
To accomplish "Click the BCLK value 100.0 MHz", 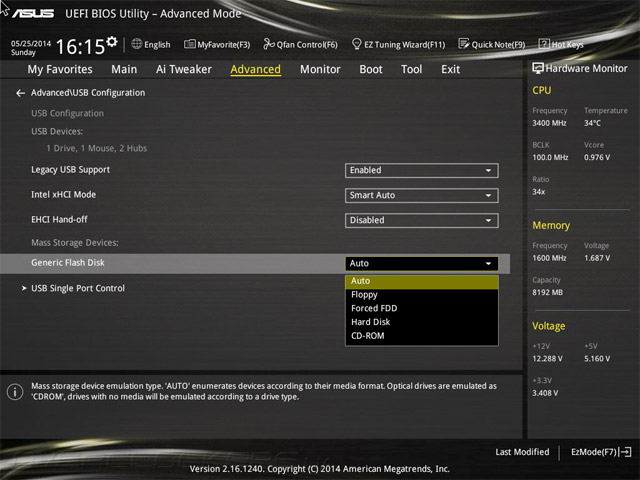I will (x=550, y=157).
